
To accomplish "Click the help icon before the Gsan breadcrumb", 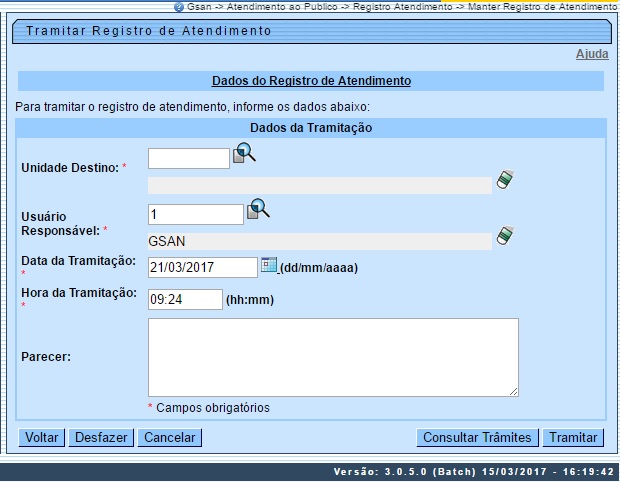I will coord(178,6).
